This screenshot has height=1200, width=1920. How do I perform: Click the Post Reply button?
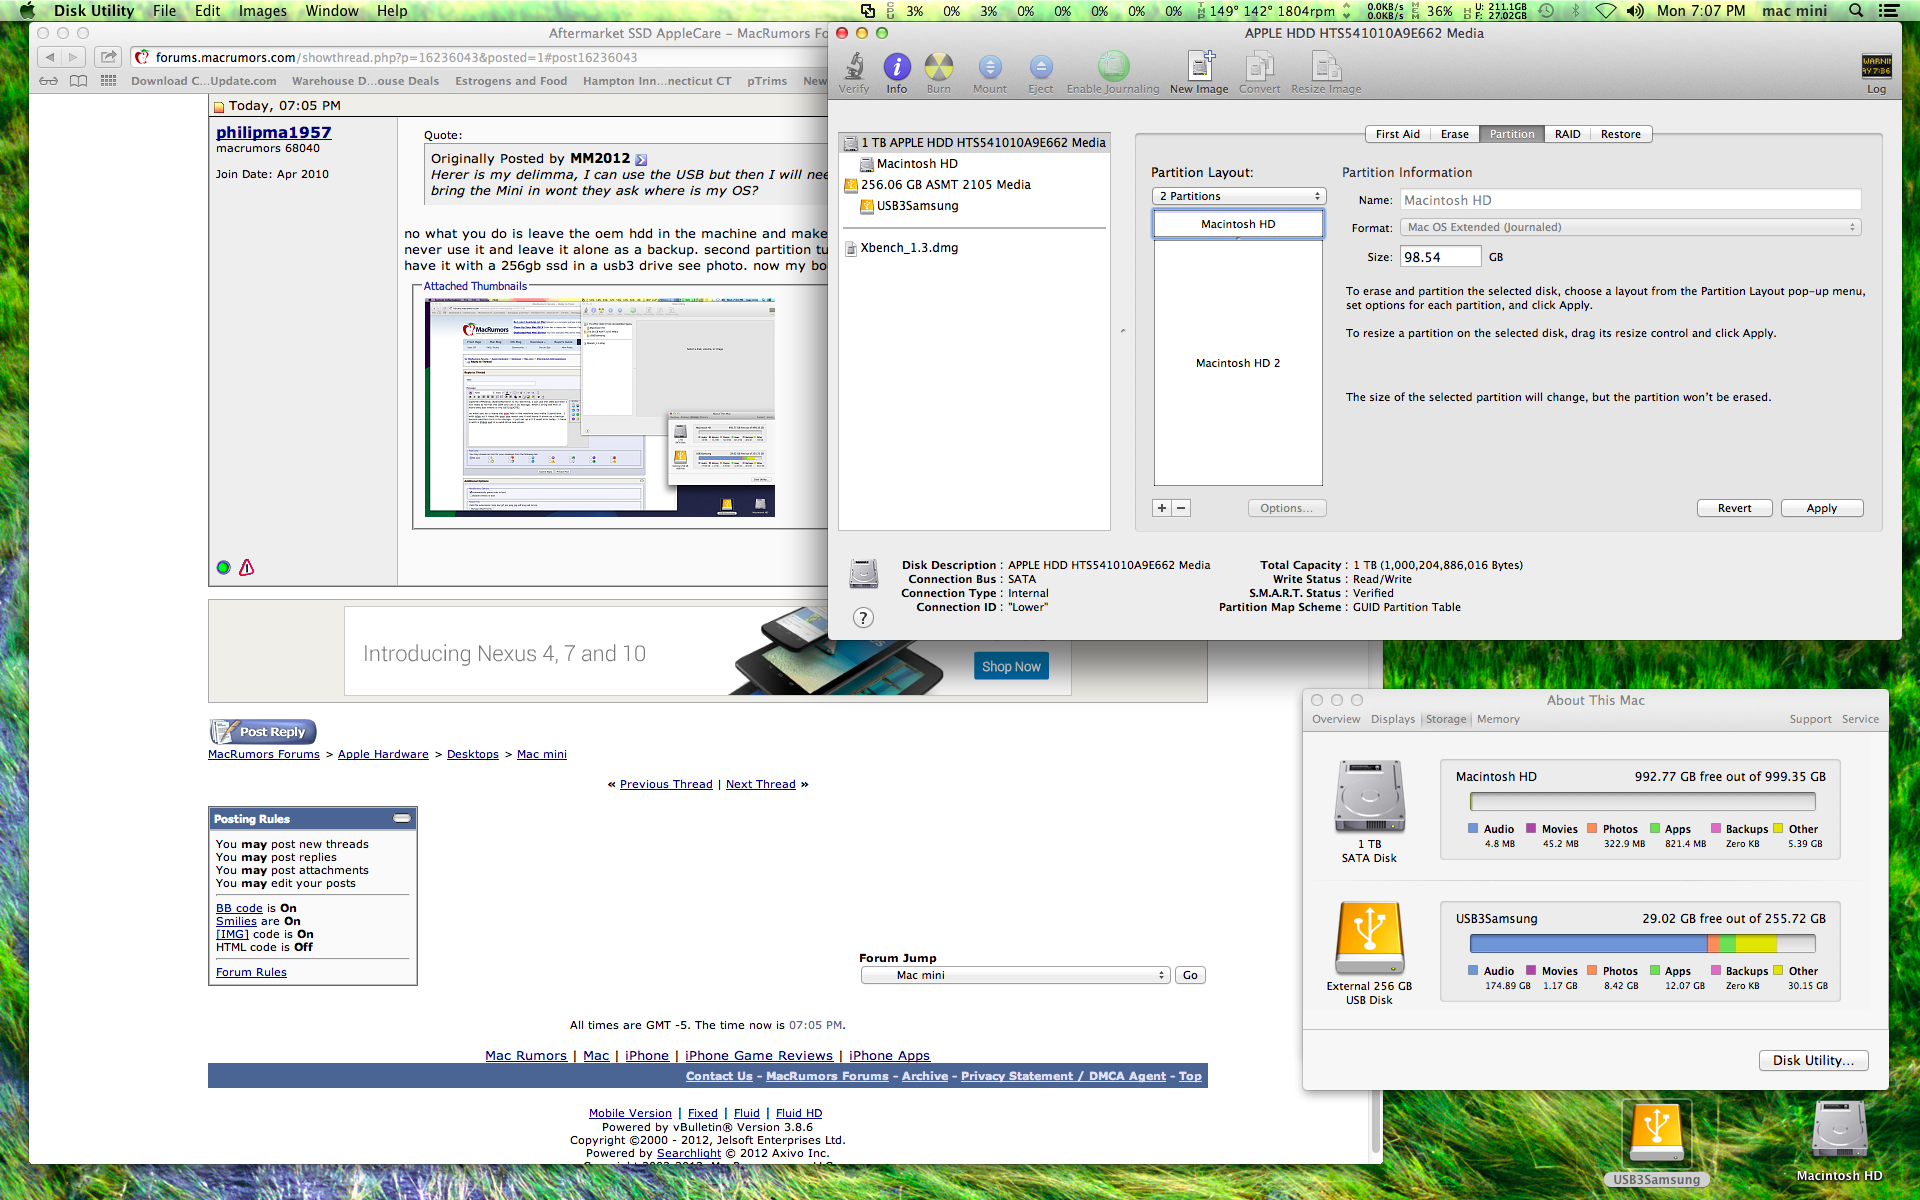point(263,731)
